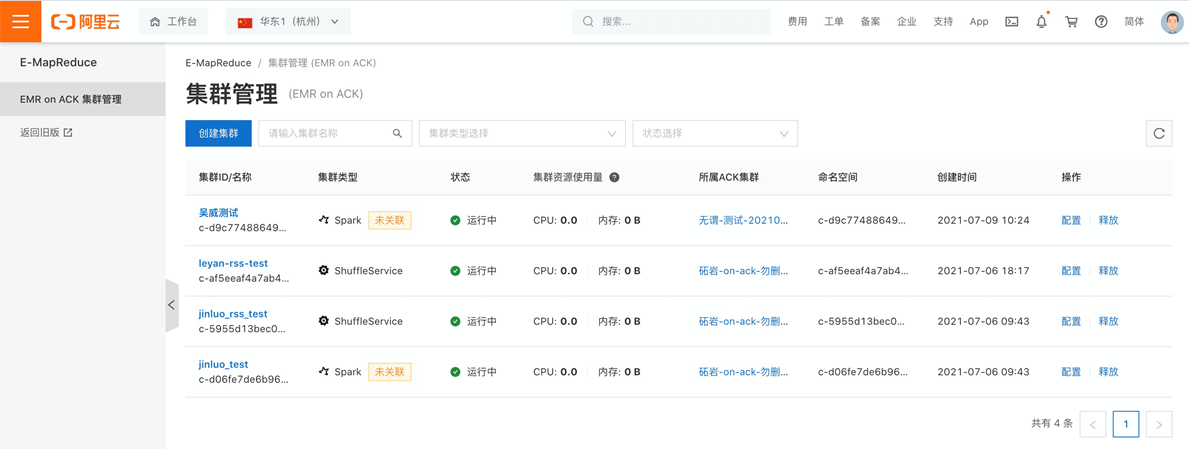Collapse the left sidebar panel
The height and width of the screenshot is (449, 1189).
pyautogui.click(x=172, y=305)
